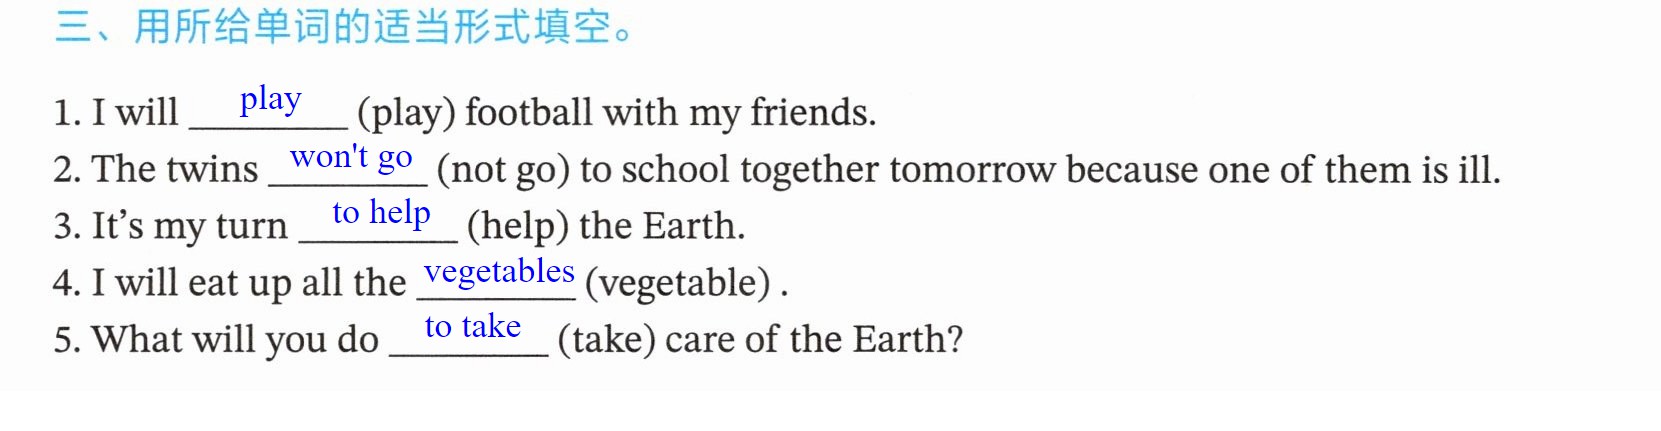Click the phrase 'to school together tomorrow'

(818, 170)
